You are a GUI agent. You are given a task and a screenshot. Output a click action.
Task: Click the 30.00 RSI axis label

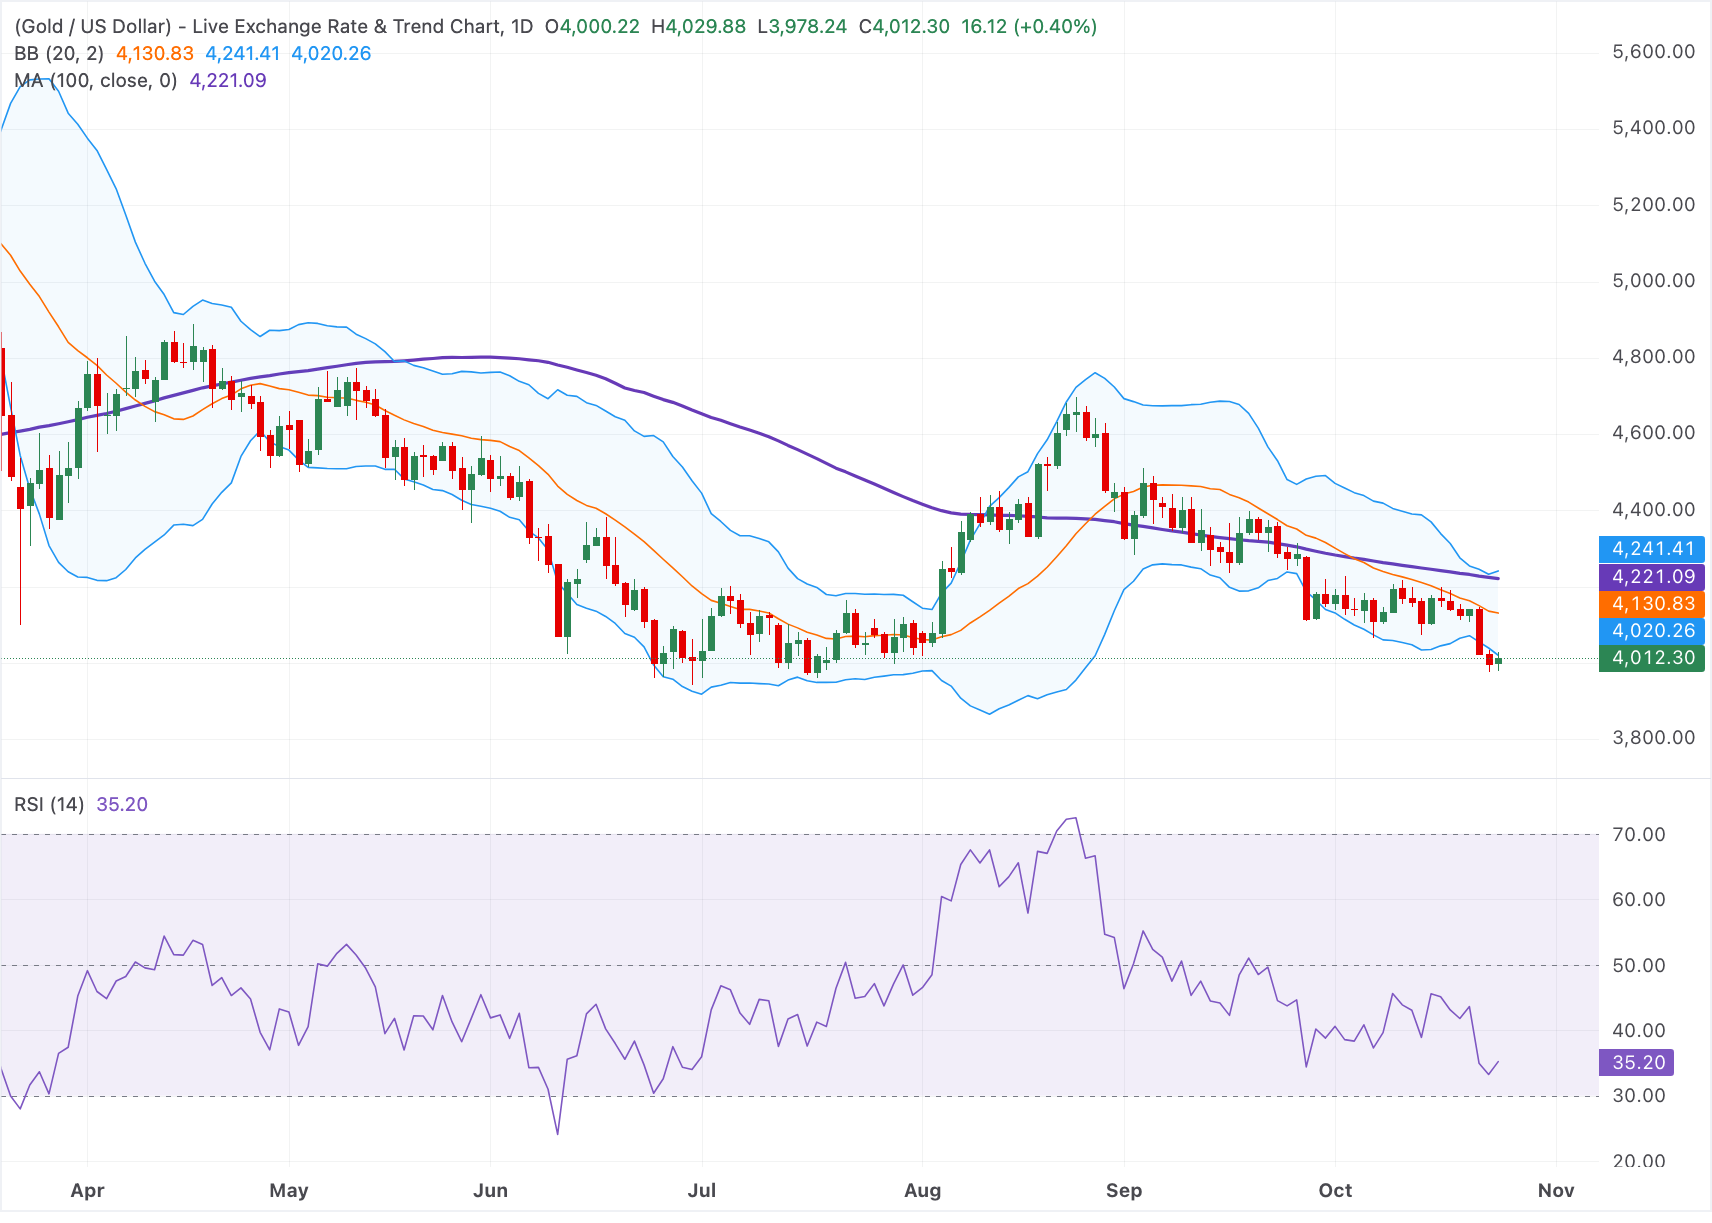pyautogui.click(x=1639, y=1095)
